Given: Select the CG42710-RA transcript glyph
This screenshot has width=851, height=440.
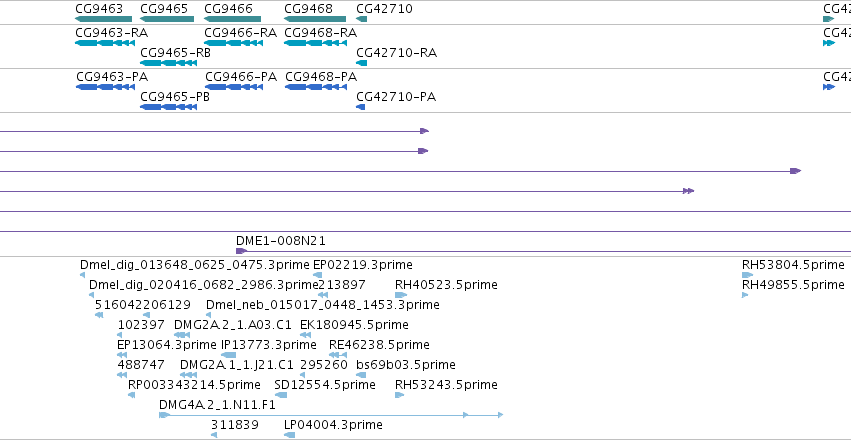Looking at the screenshot, I should click(361, 63).
